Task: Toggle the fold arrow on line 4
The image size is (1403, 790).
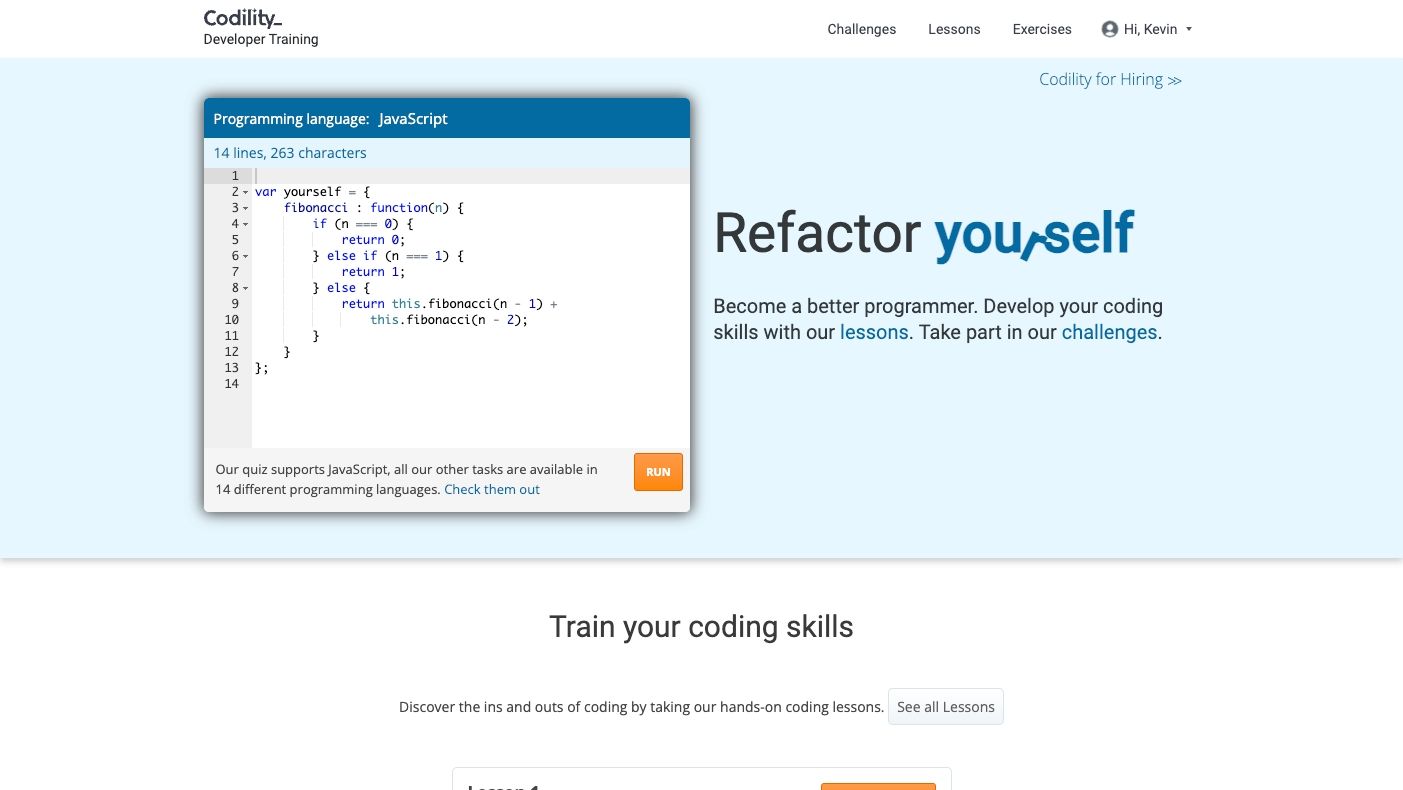Action: [246, 224]
